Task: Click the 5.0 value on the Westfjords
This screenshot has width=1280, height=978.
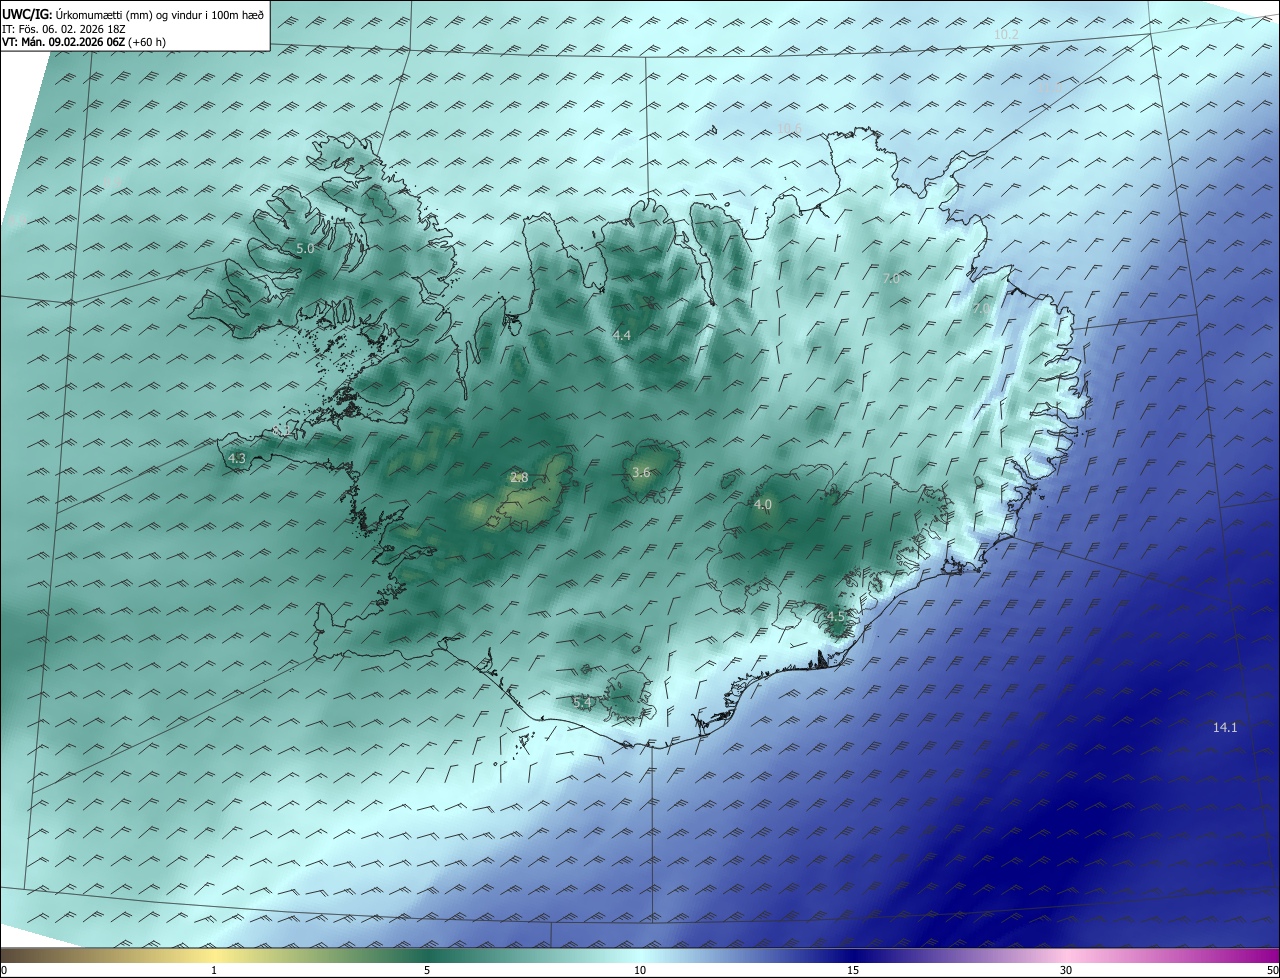Action: (305, 248)
